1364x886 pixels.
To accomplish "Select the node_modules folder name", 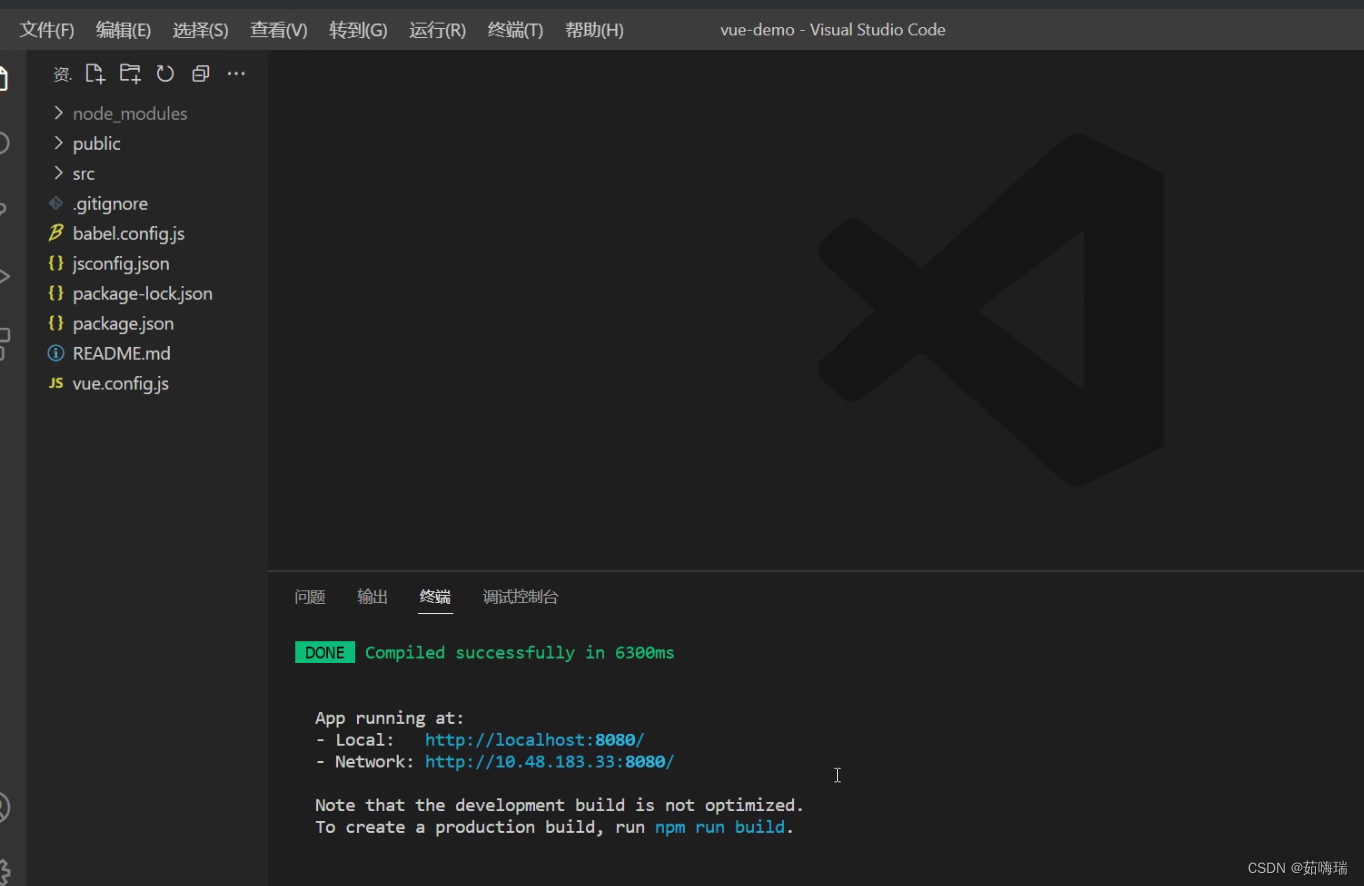I will pos(130,113).
